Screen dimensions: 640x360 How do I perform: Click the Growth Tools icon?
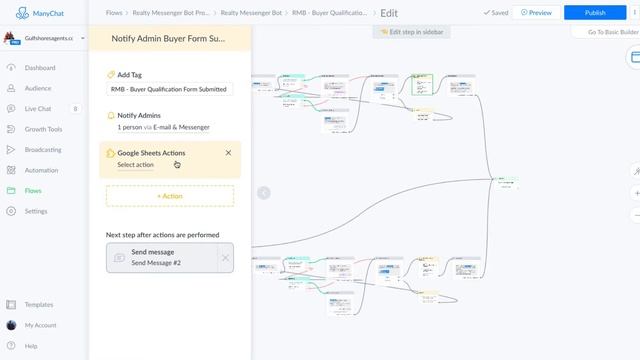click(11, 129)
